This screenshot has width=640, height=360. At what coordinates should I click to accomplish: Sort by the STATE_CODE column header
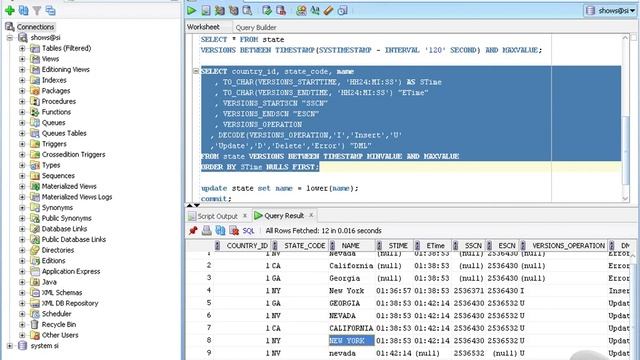(x=301, y=245)
